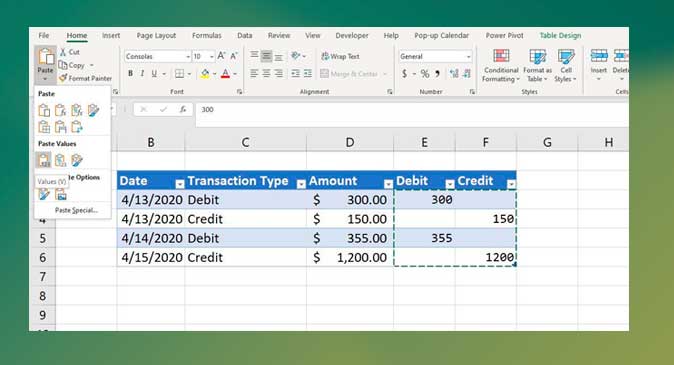This screenshot has width=674, height=365.
Task: Expand the Conditional Formatting menu
Action: [x=501, y=65]
